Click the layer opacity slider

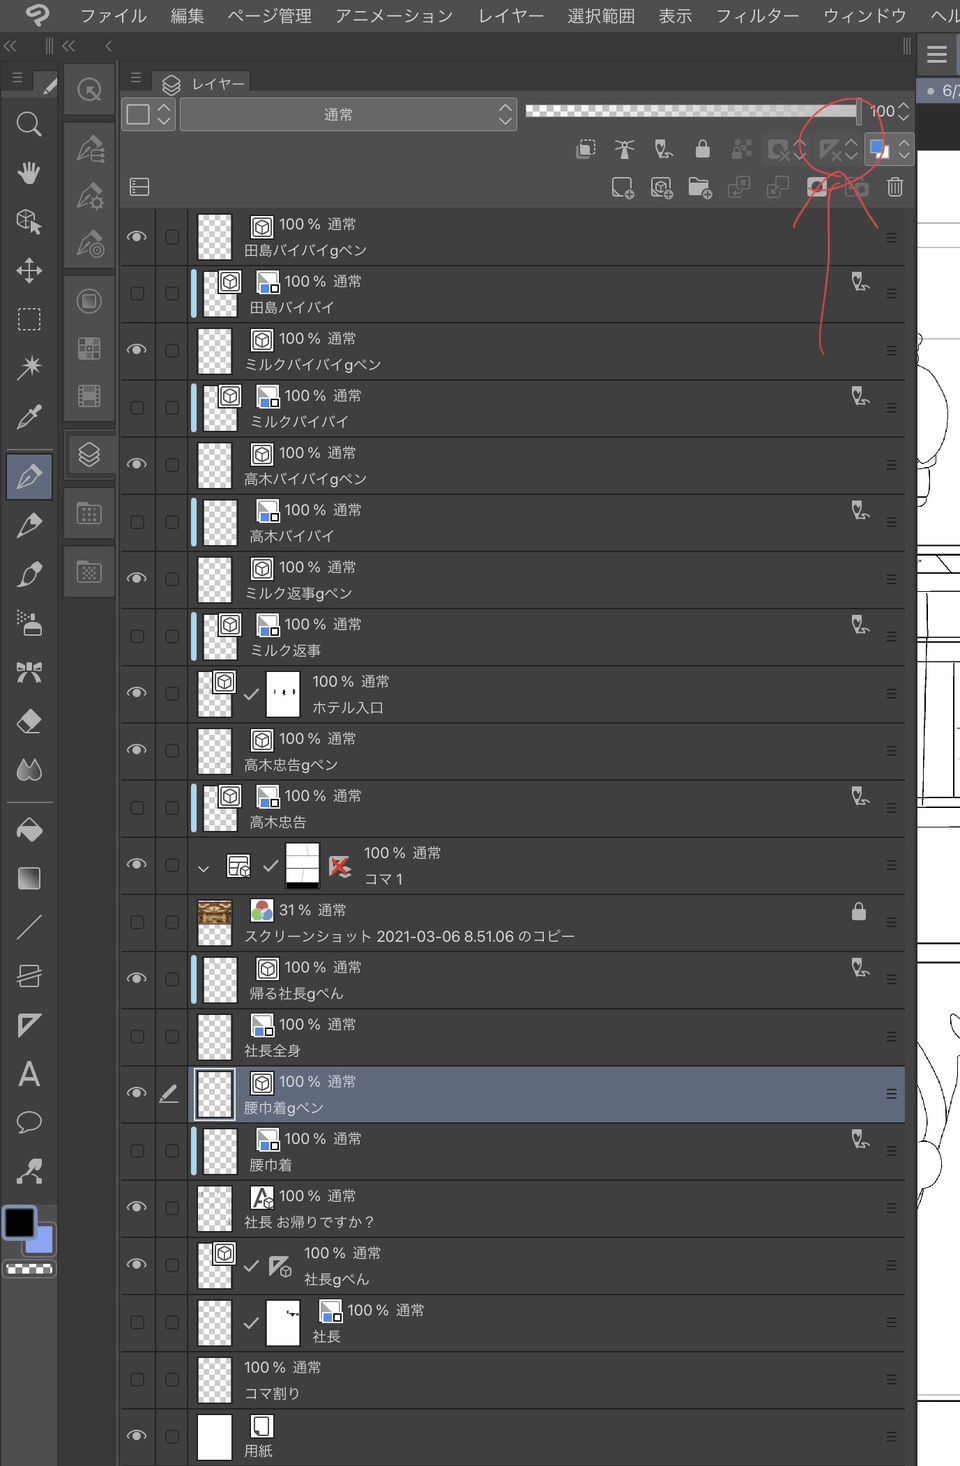(x=692, y=111)
